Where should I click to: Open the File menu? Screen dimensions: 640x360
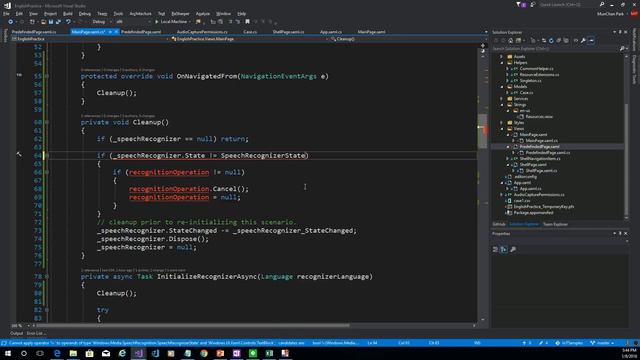coord(6,13)
